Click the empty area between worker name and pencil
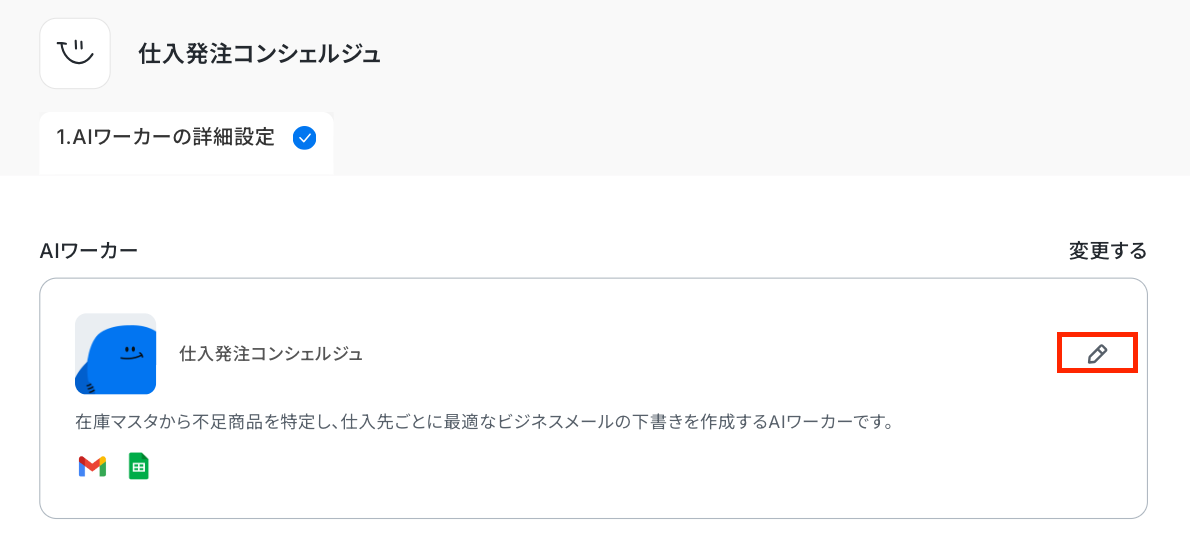 721,354
